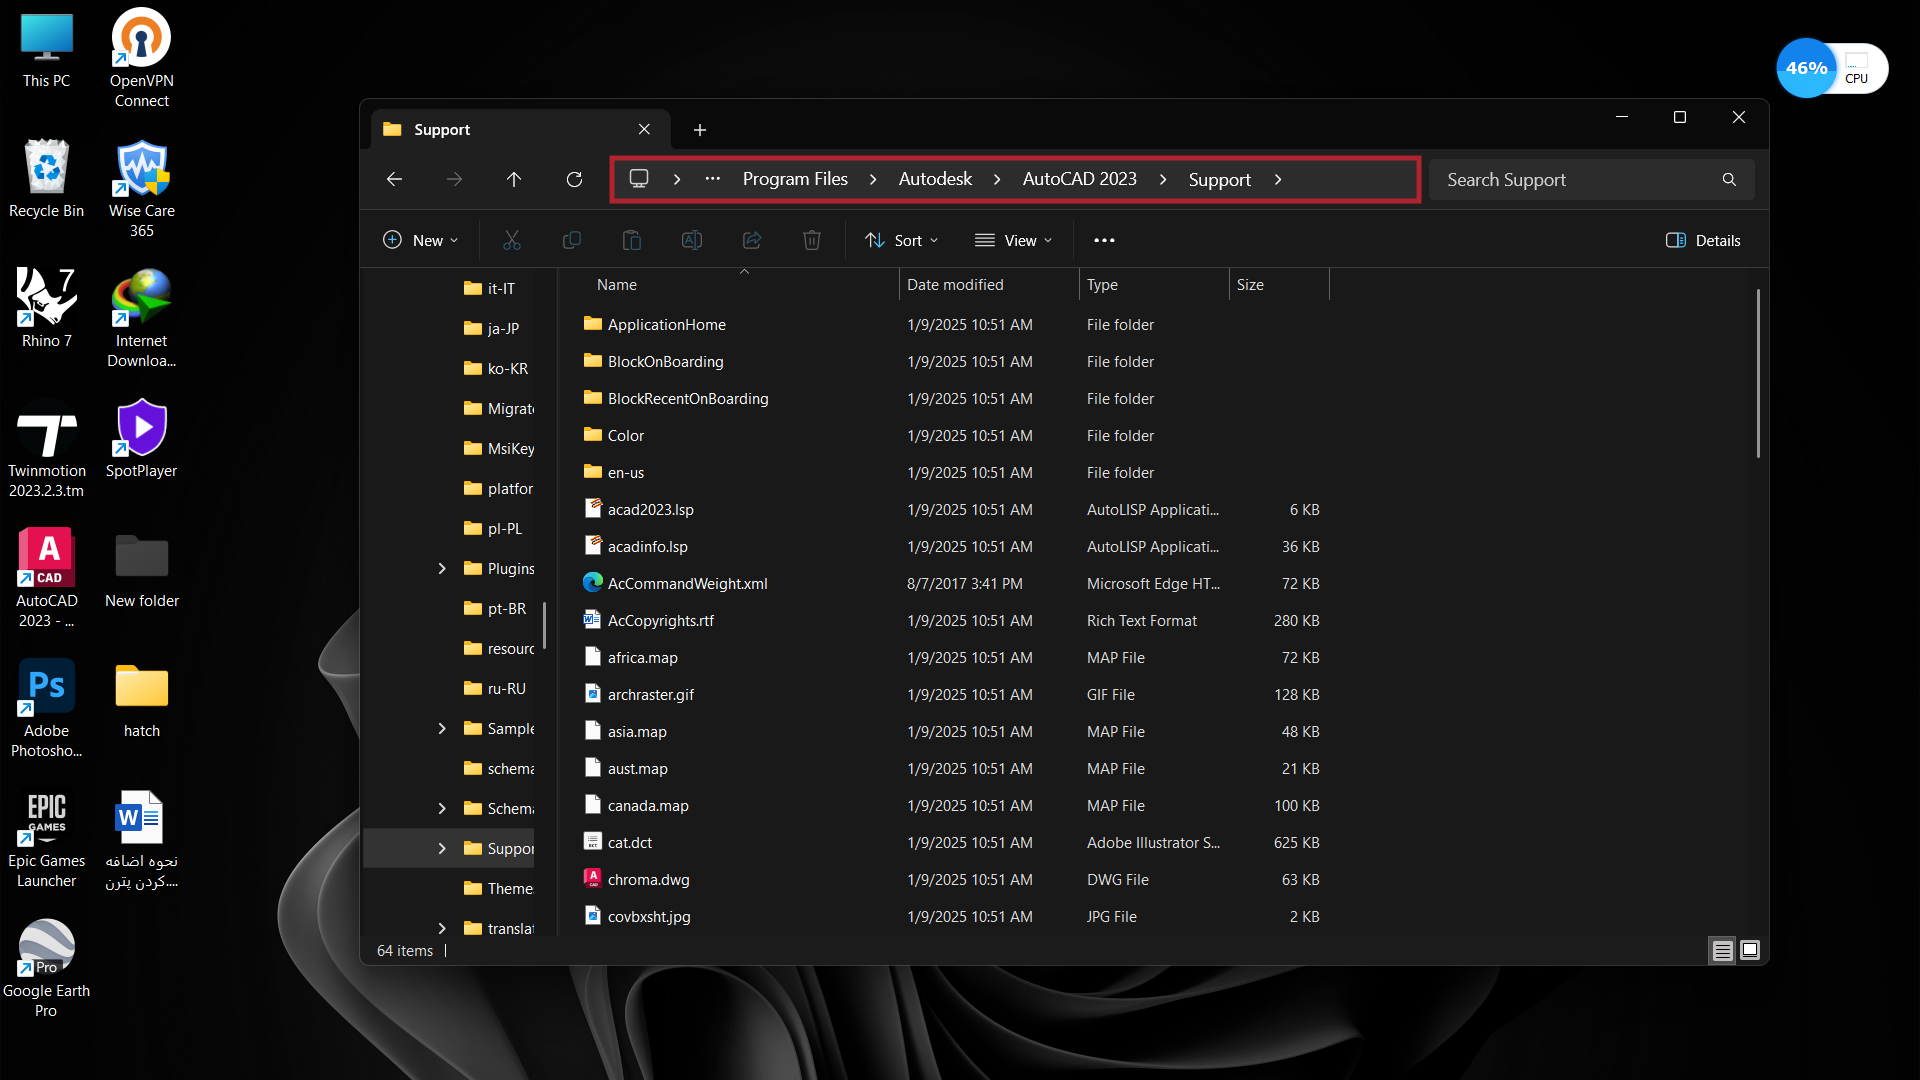The width and height of the screenshot is (1920, 1080).
Task: Click the Cut toolbar icon
Action: point(512,240)
